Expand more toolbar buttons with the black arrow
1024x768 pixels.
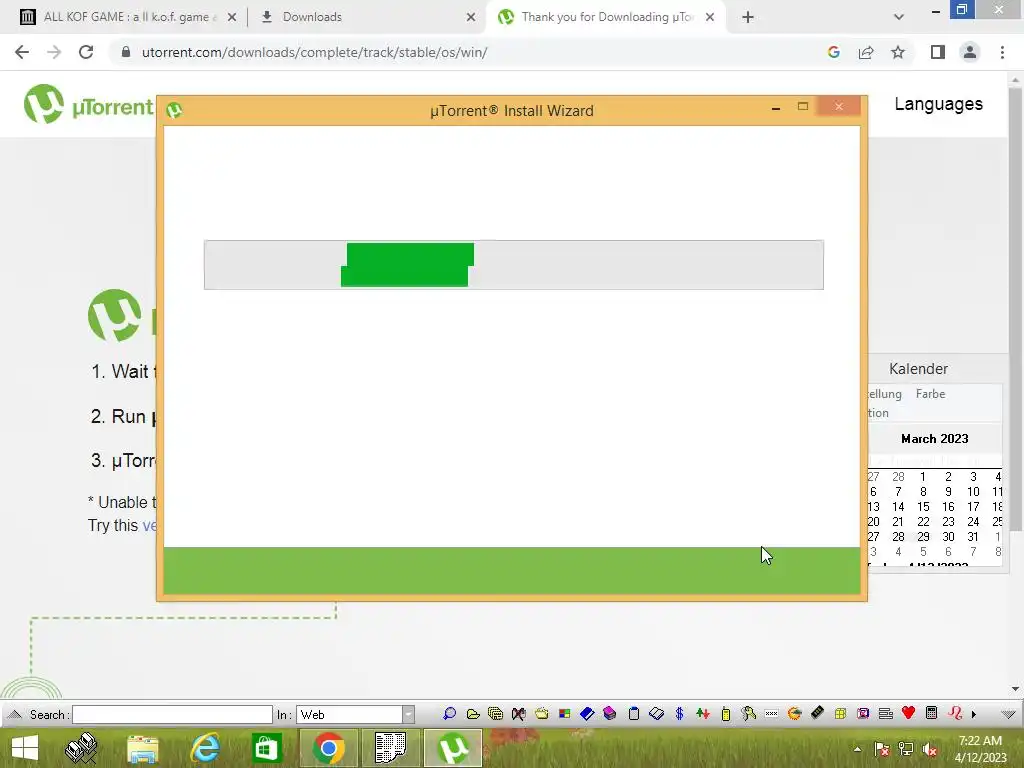(x=974, y=714)
